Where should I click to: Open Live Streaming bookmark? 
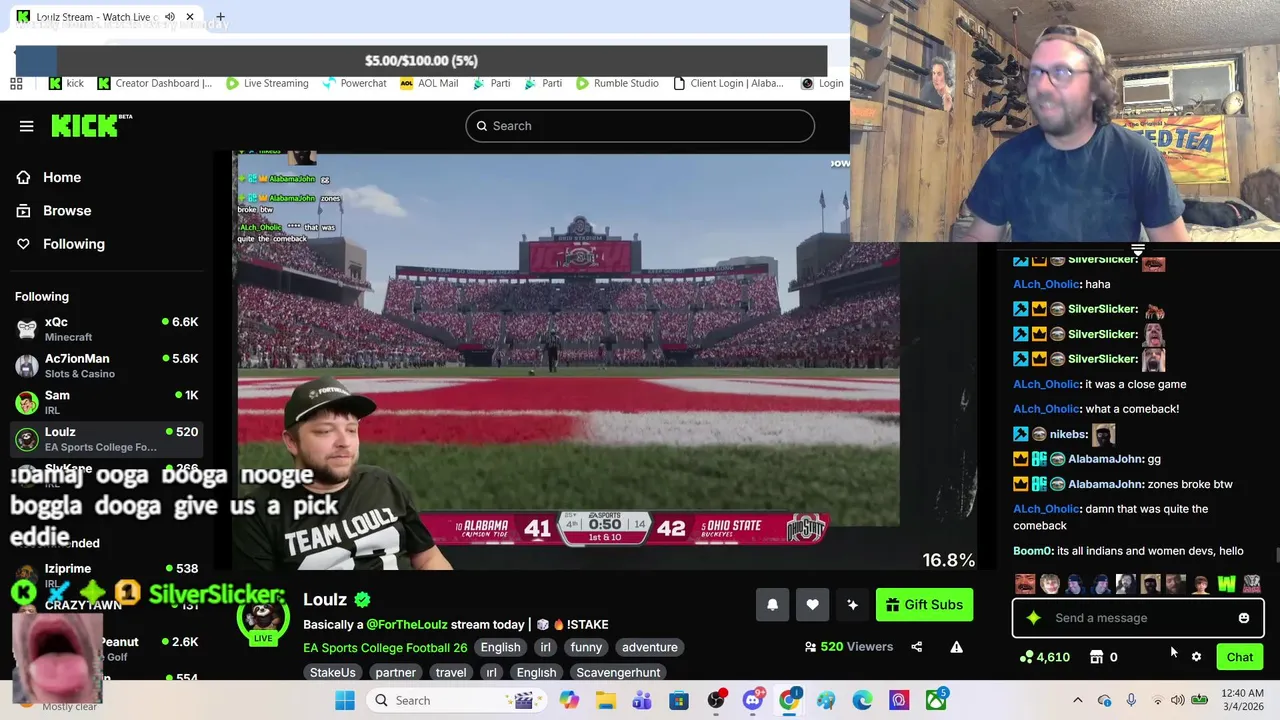pyautogui.click(x=267, y=83)
